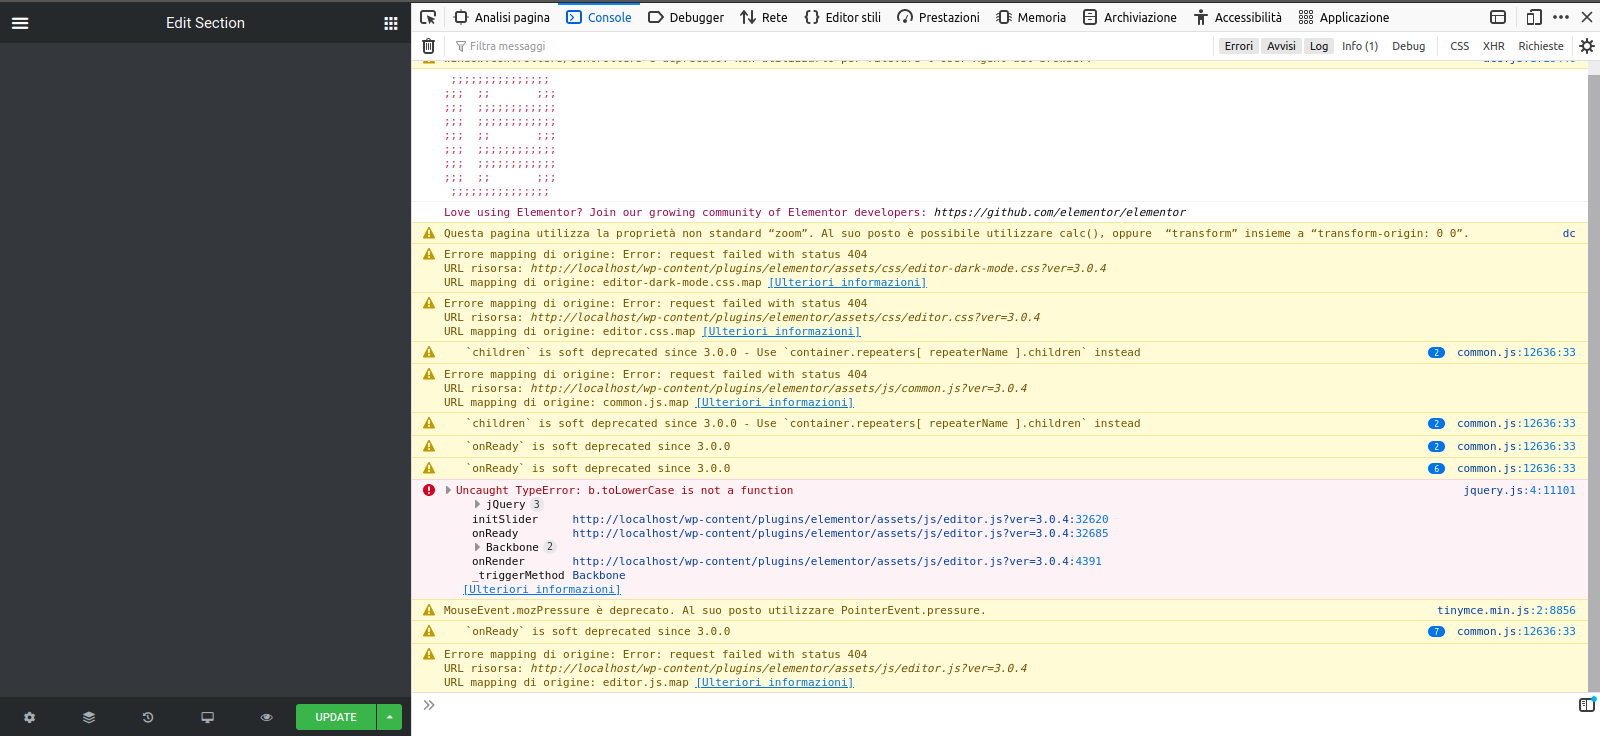Toggle the Info (1) filter
Screen dimensions: 1600x736
tap(1360, 46)
